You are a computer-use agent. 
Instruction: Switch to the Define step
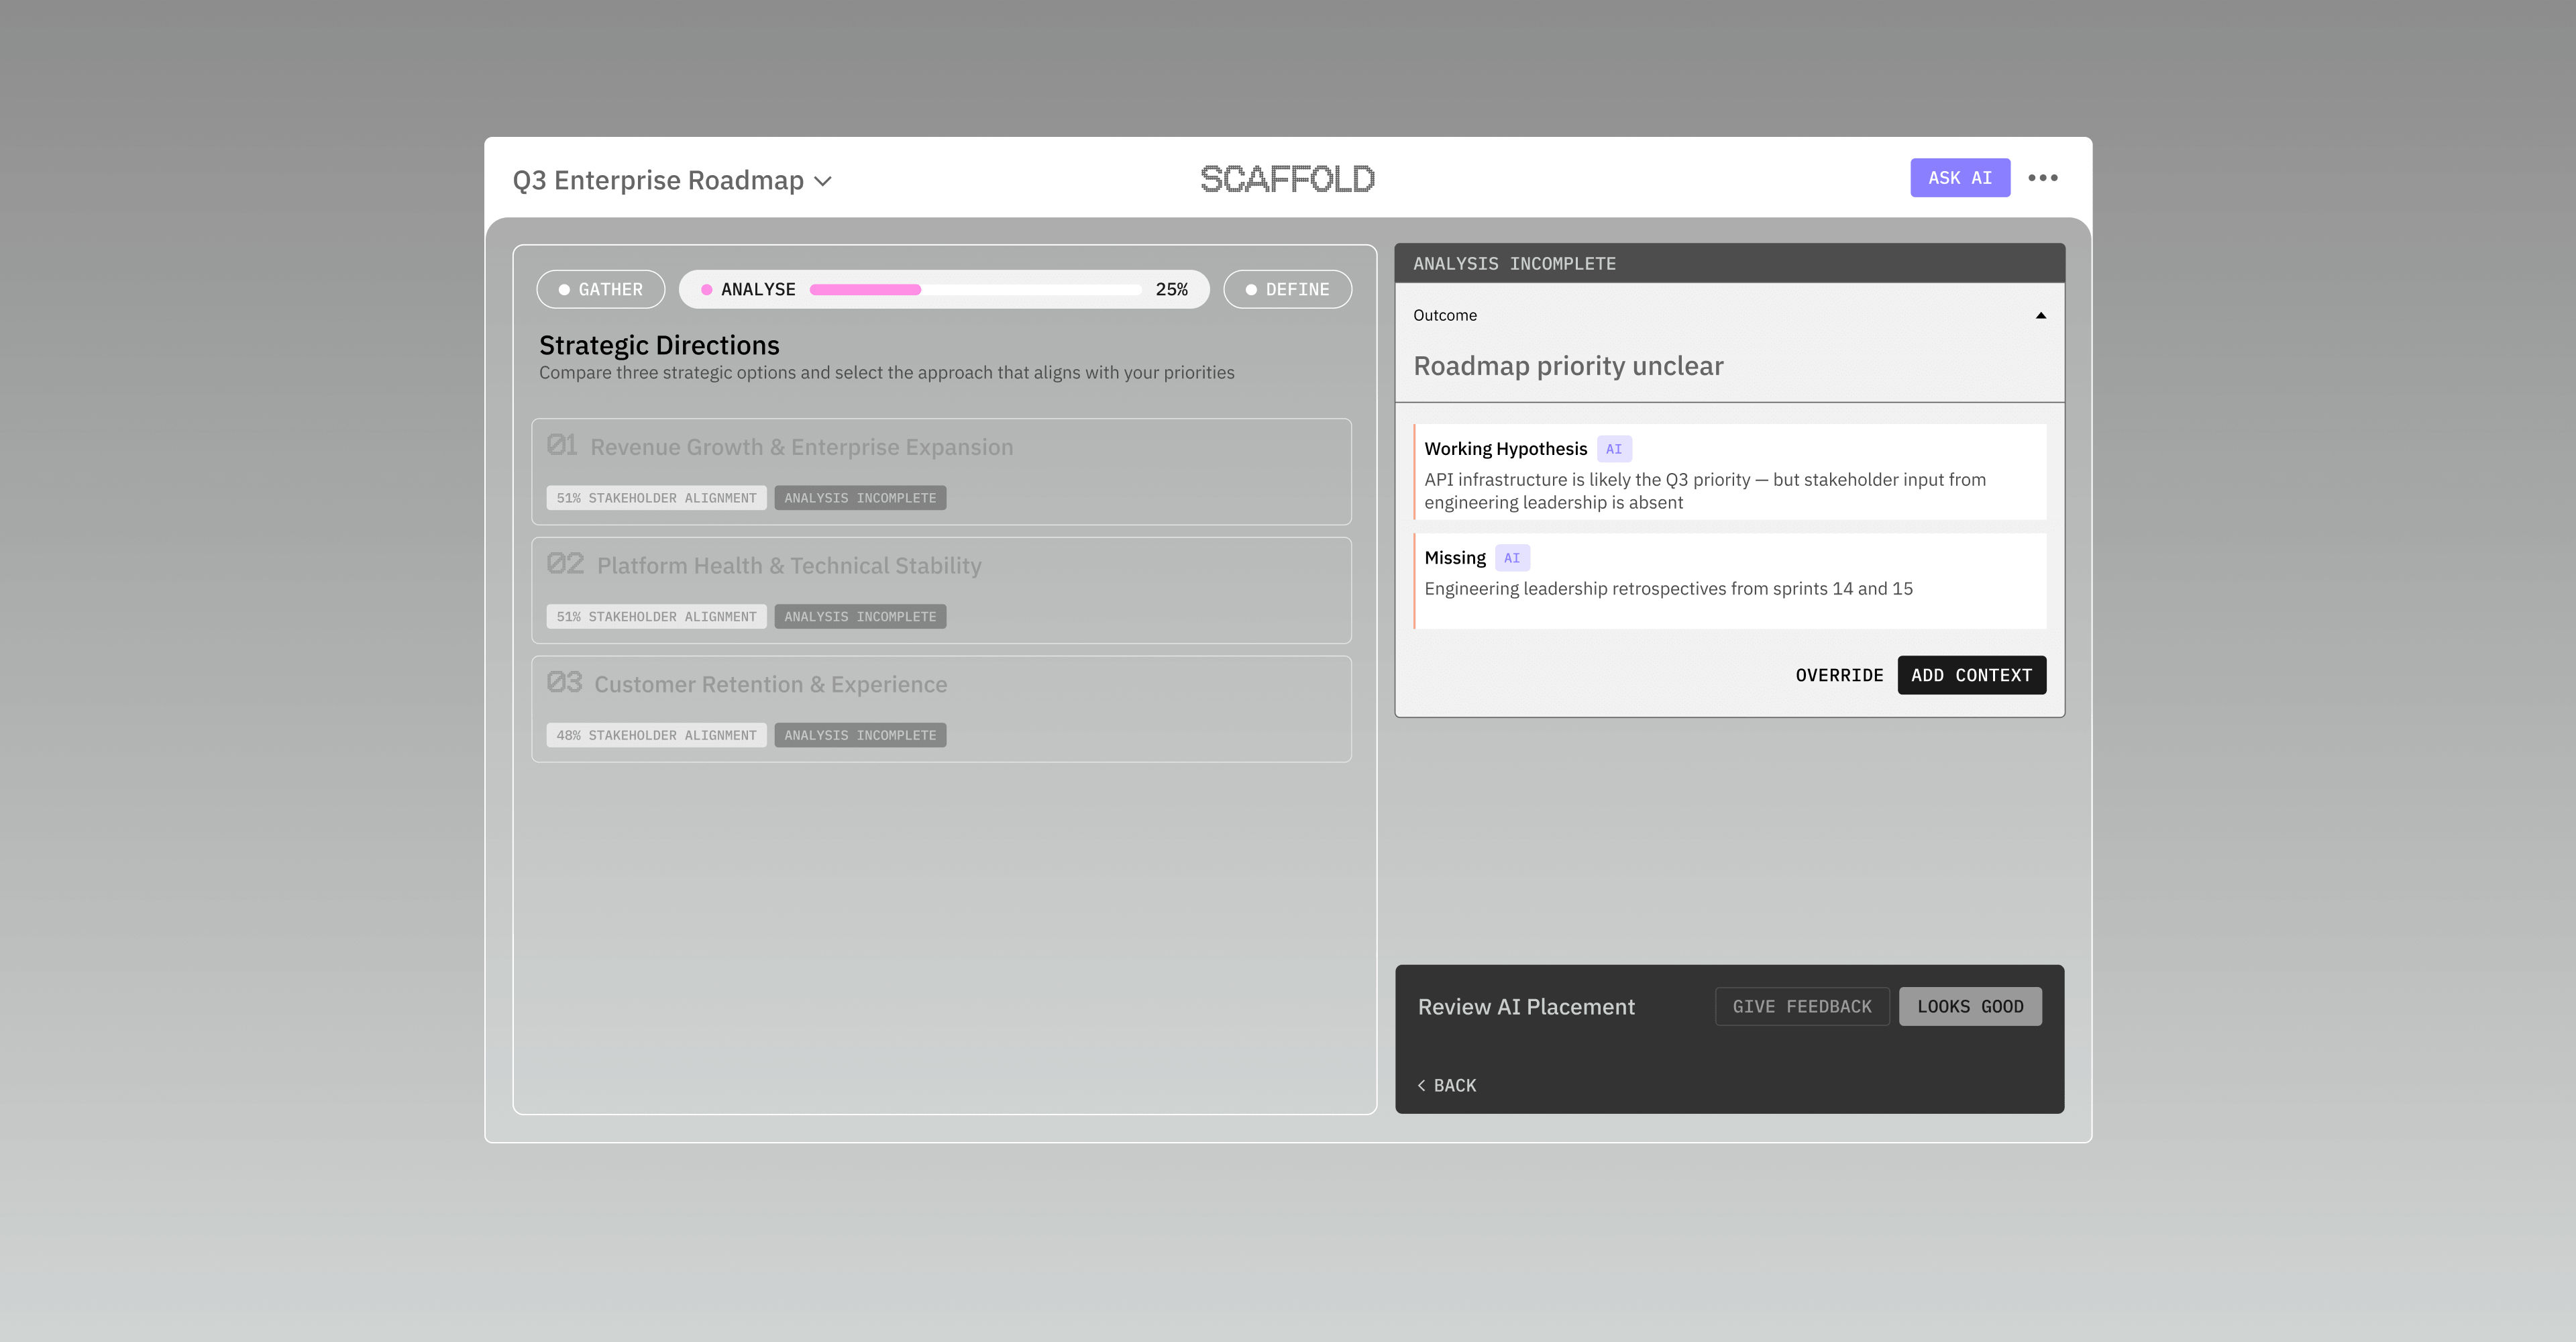pyautogui.click(x=1287, y=290)
